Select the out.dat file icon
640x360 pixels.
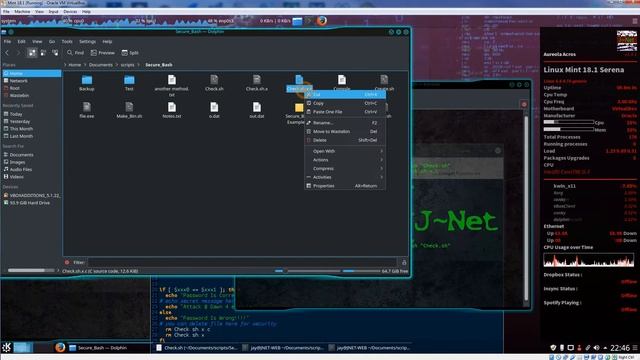tap(257, 107)
